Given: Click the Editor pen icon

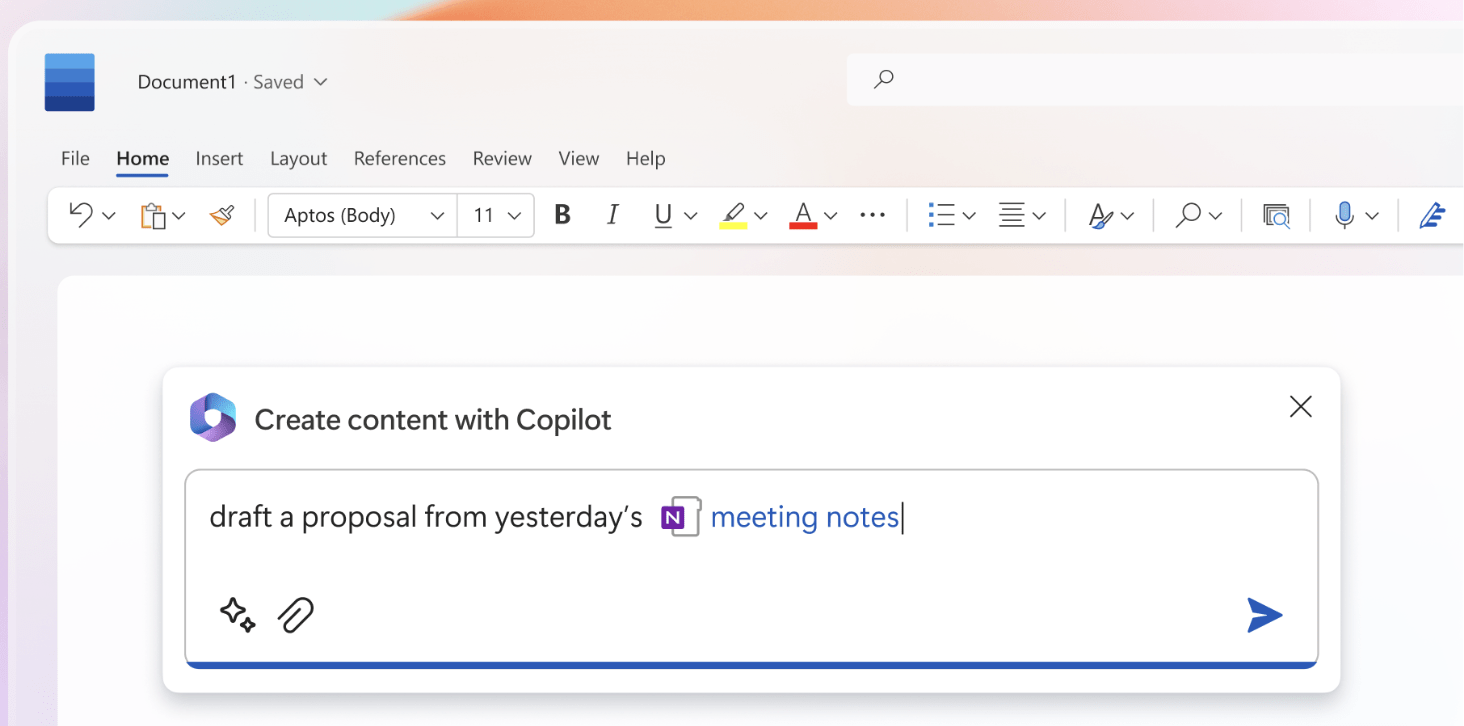Looking at the screenshot, I should pyautogui.click(x=1433, y=215).
